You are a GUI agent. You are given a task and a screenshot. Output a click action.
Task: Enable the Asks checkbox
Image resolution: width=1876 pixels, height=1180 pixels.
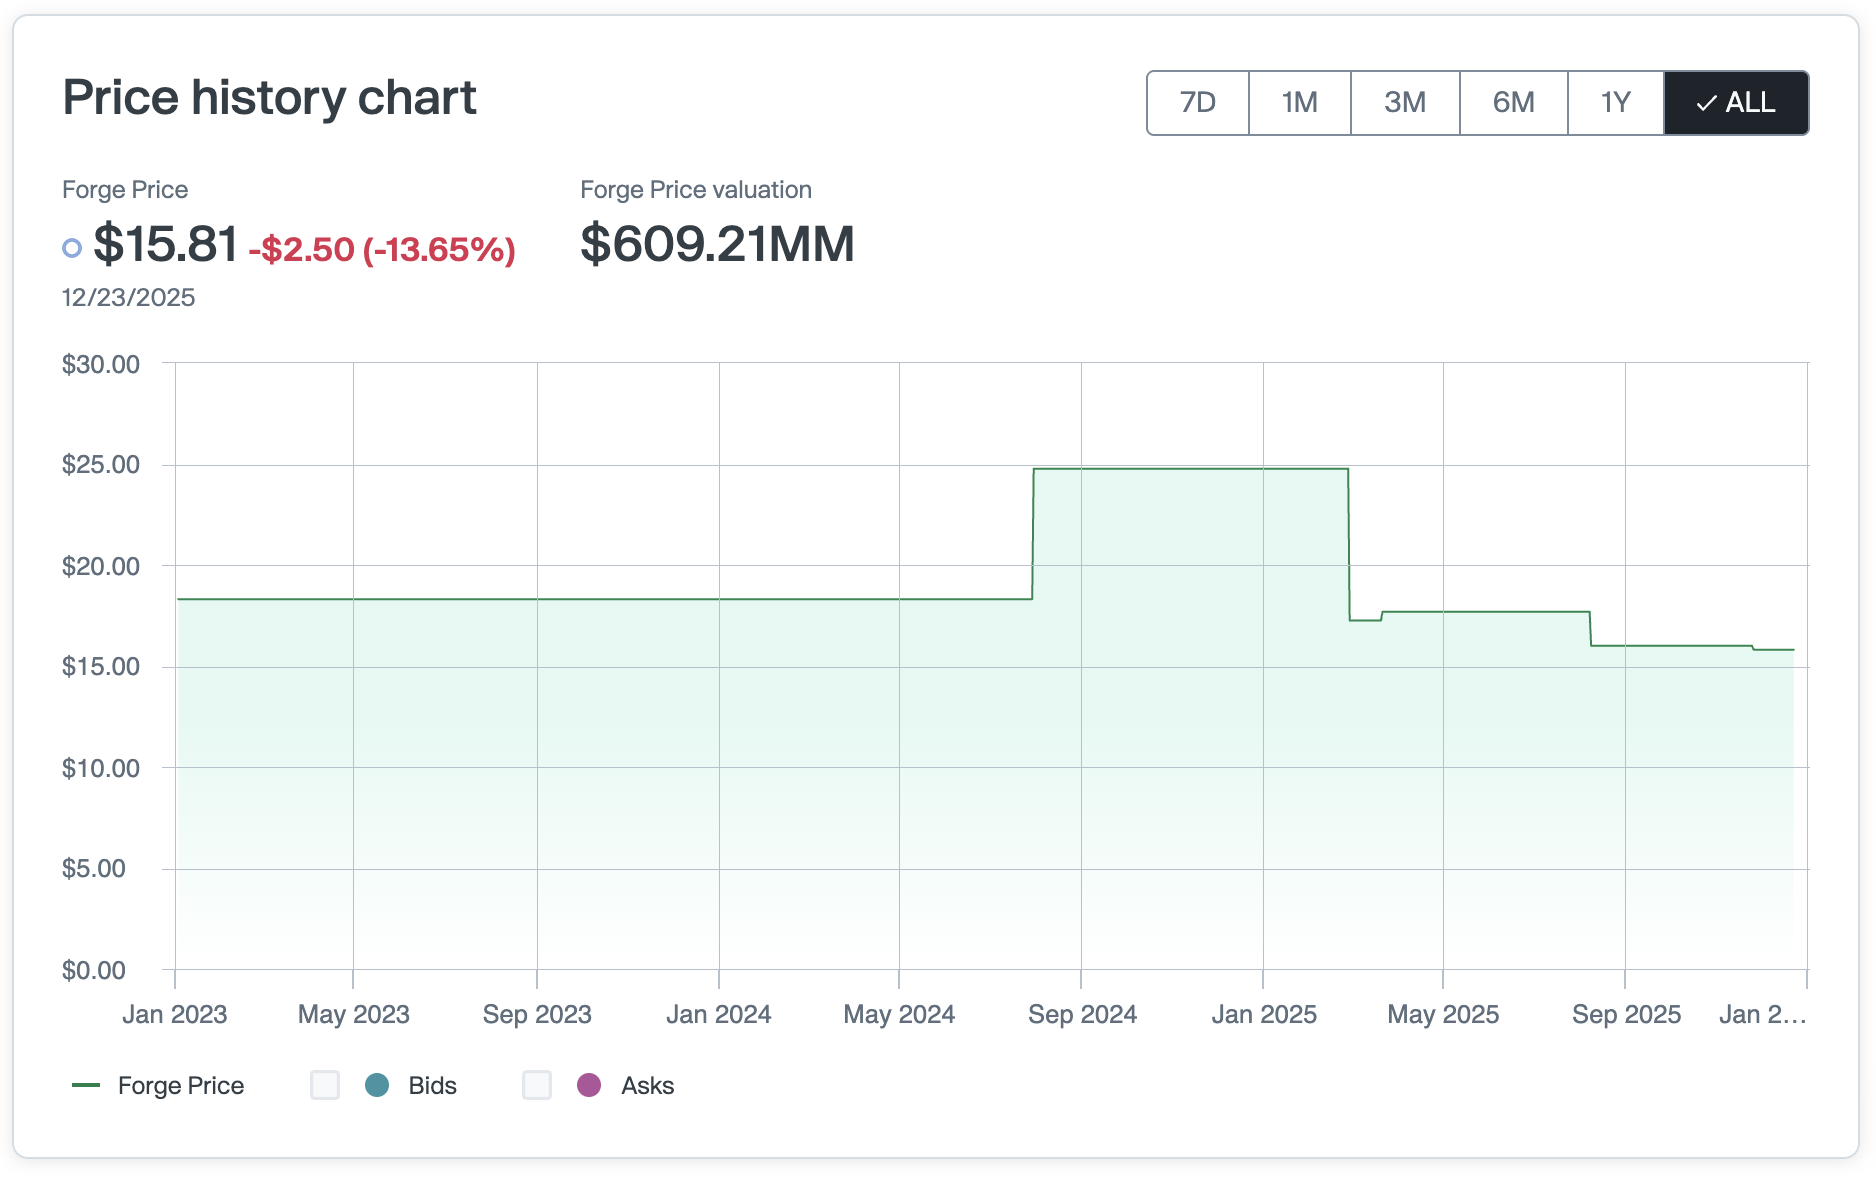pyautogui.click(x=537, y=1085)
